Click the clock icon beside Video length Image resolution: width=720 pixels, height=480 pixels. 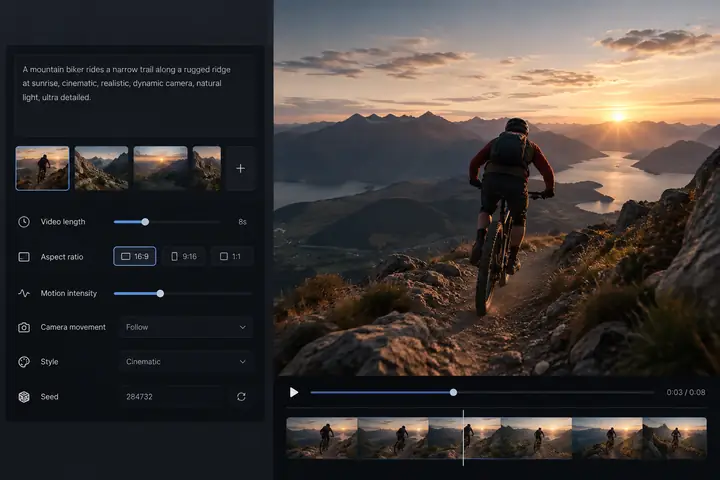pyautogui.click(x=24, y=222)
